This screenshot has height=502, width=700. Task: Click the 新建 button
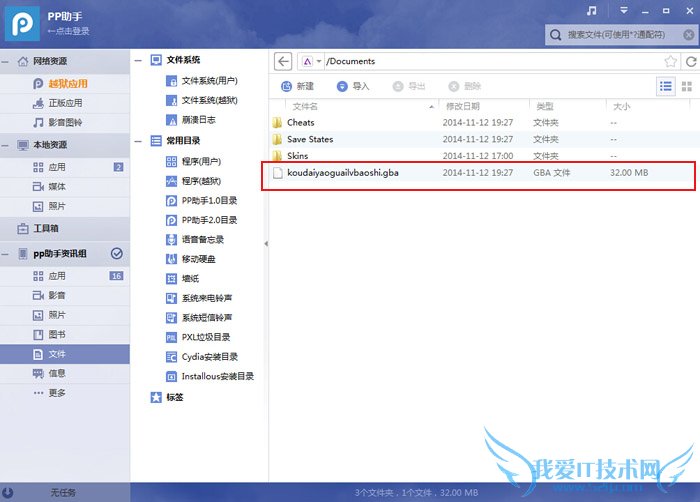297,86
